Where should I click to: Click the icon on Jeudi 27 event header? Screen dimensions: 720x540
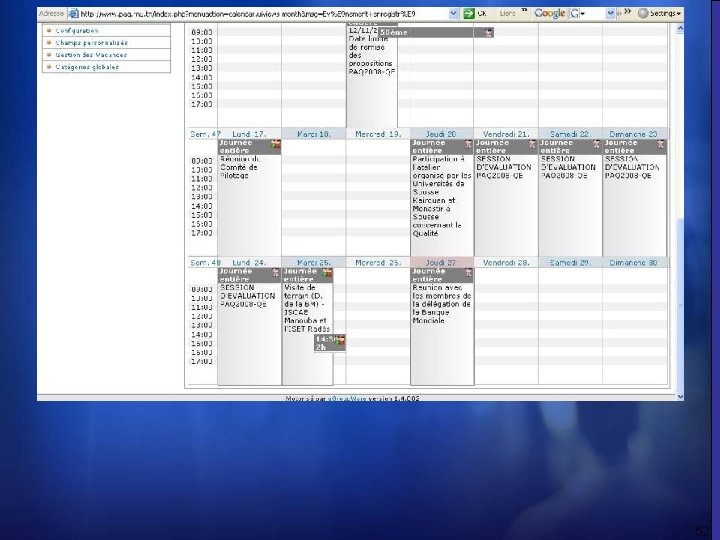pyautogui.click(x=468, y=273)
